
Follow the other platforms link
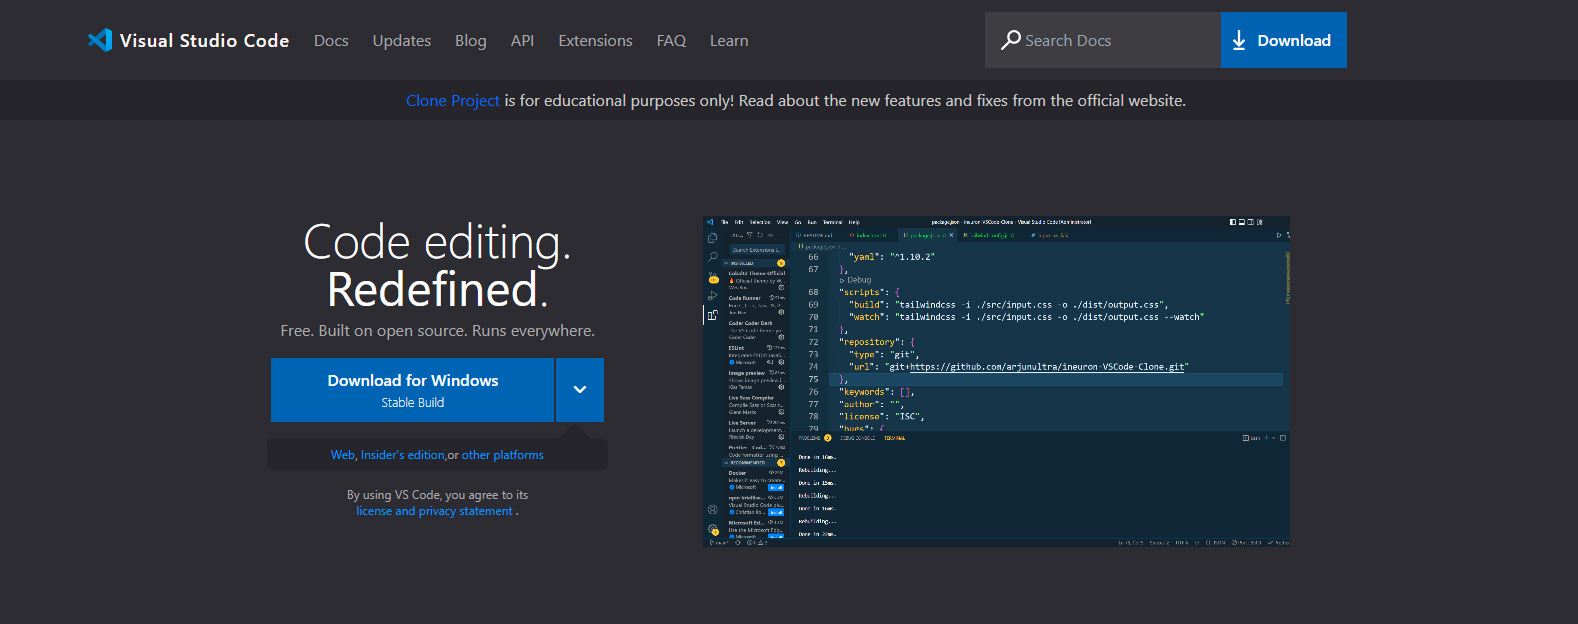[x=503, y=455]
